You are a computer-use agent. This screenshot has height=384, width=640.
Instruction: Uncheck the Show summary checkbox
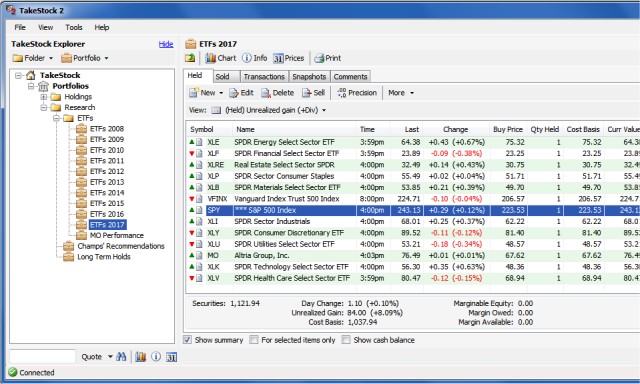(187, 340)
